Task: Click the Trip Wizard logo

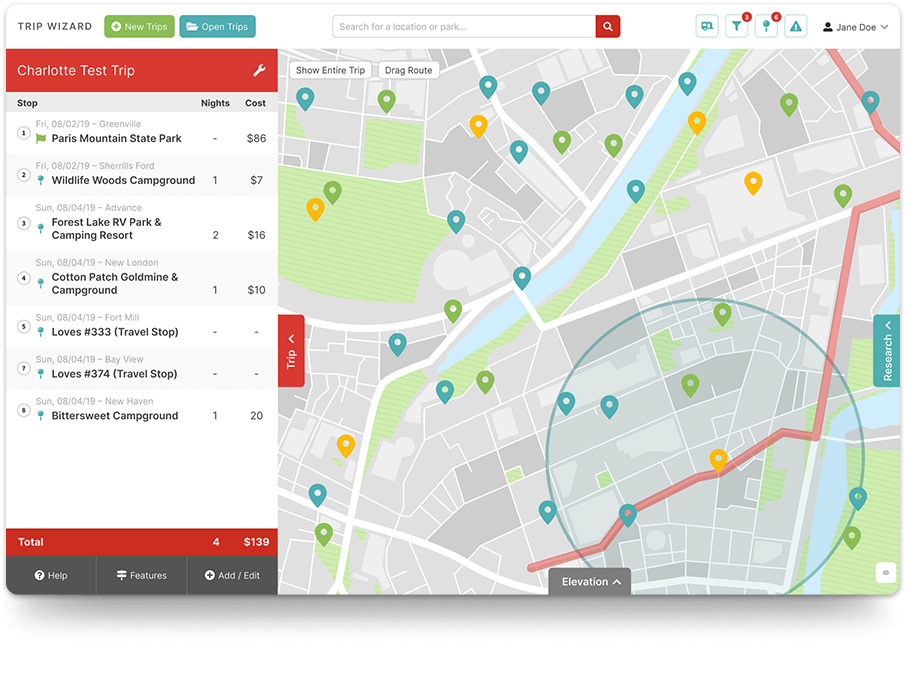Action: coord(55,27)
